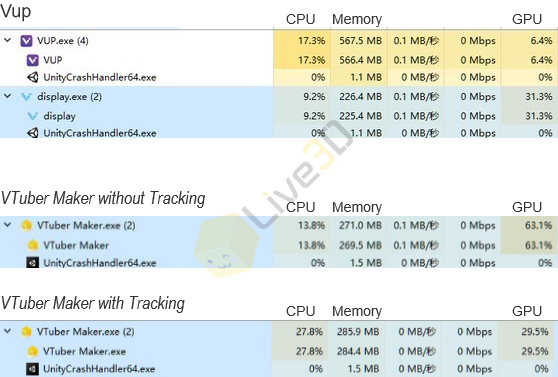Viewport: 558px width, 377px height.
Task: Collapse the VUP.exe (4) process group
Action: click(x=7, y=40)
